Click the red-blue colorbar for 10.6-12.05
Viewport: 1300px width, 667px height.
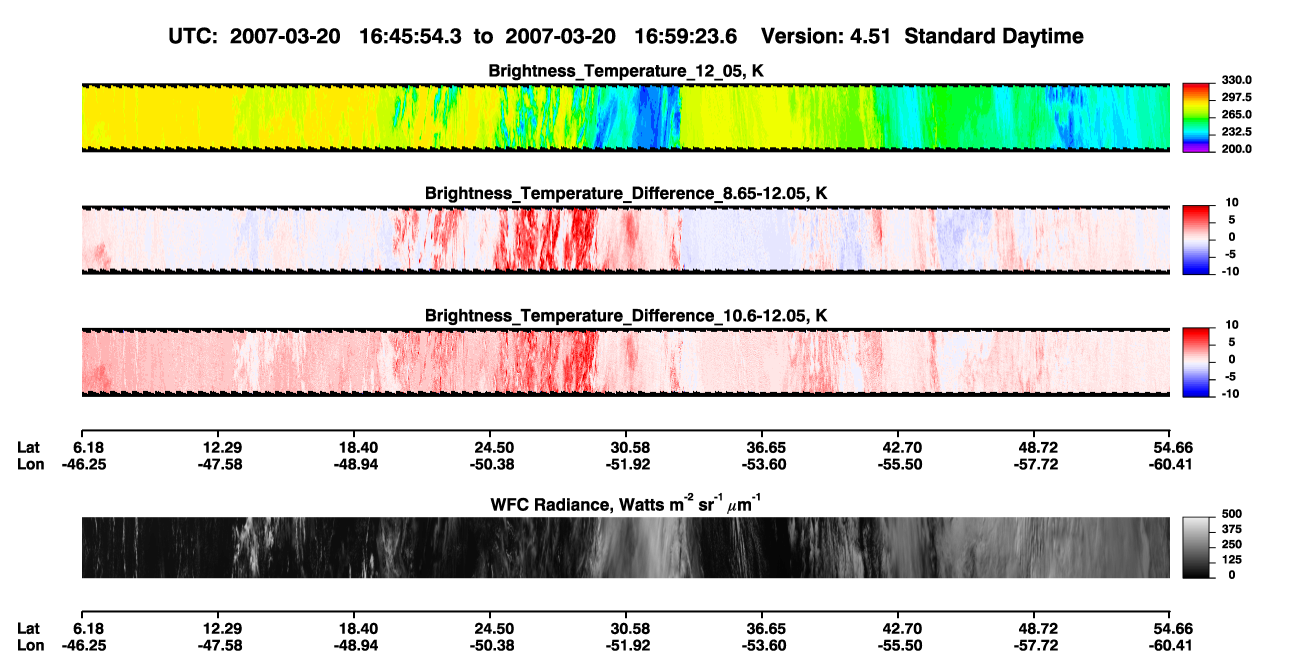point(1195,360)
